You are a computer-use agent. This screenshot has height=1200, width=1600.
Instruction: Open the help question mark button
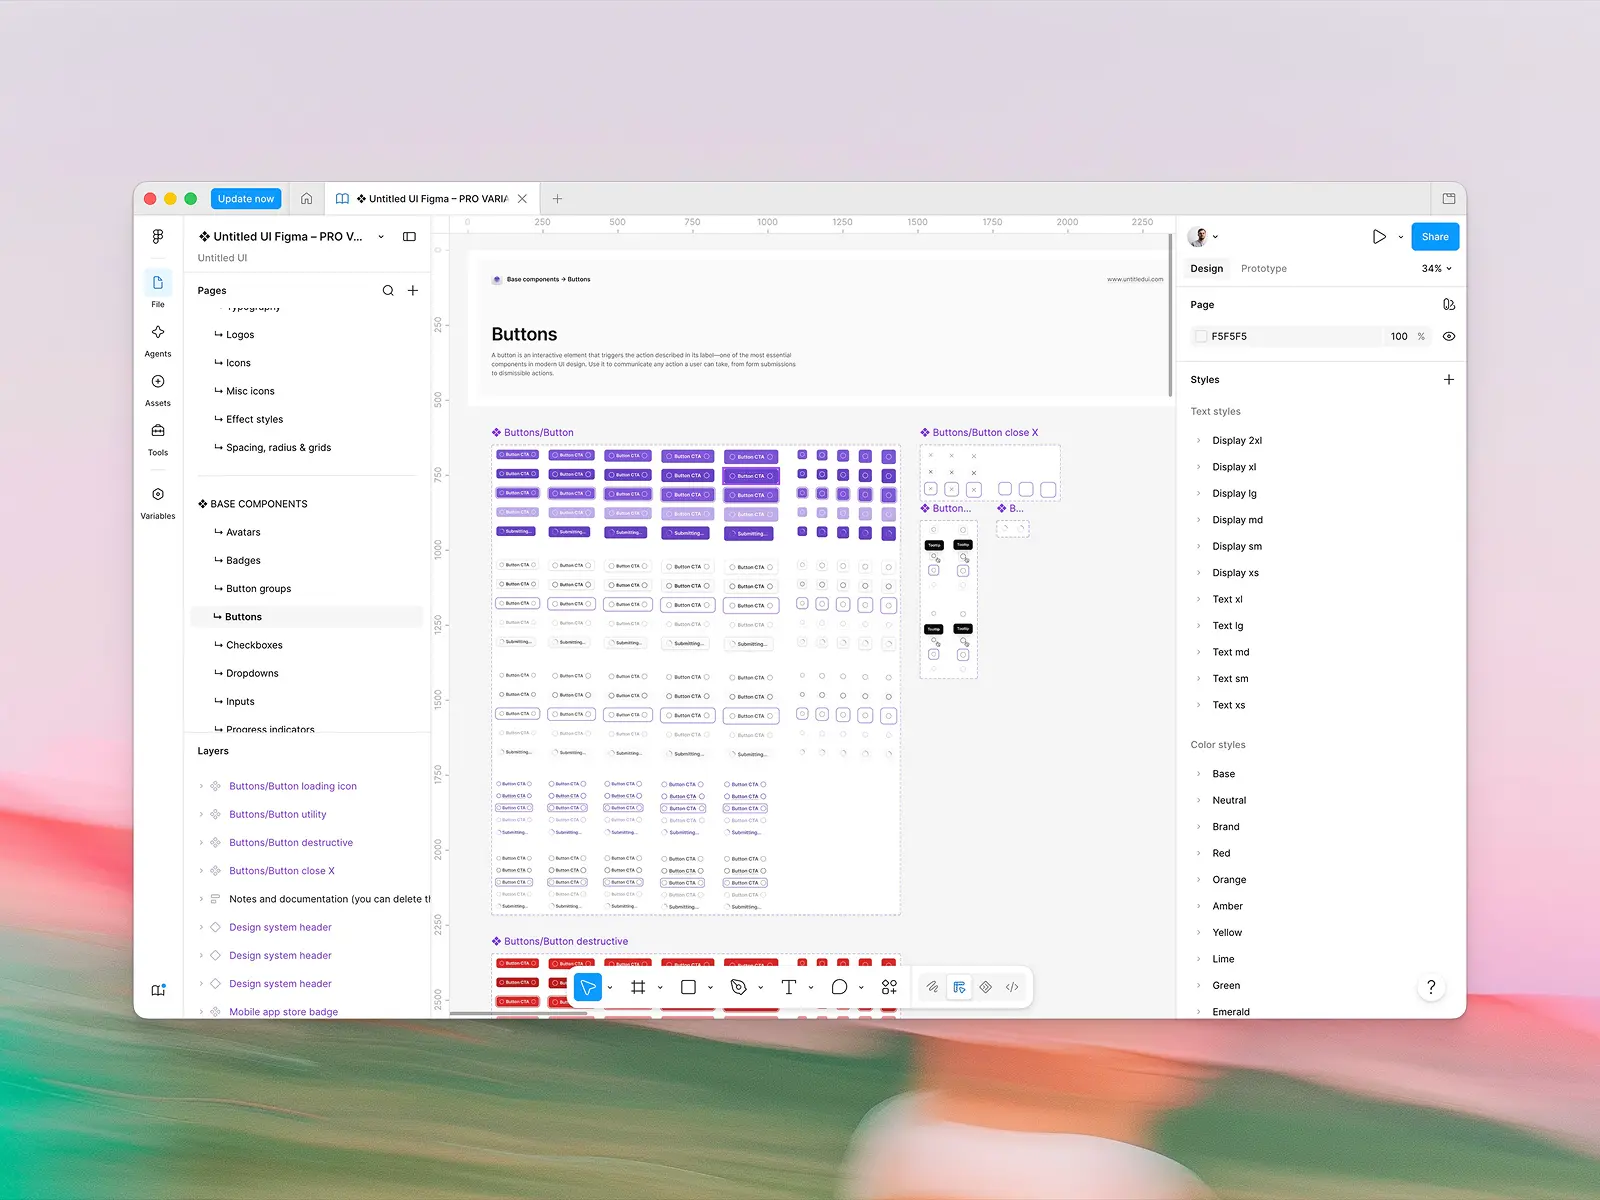click(1431, 987)
